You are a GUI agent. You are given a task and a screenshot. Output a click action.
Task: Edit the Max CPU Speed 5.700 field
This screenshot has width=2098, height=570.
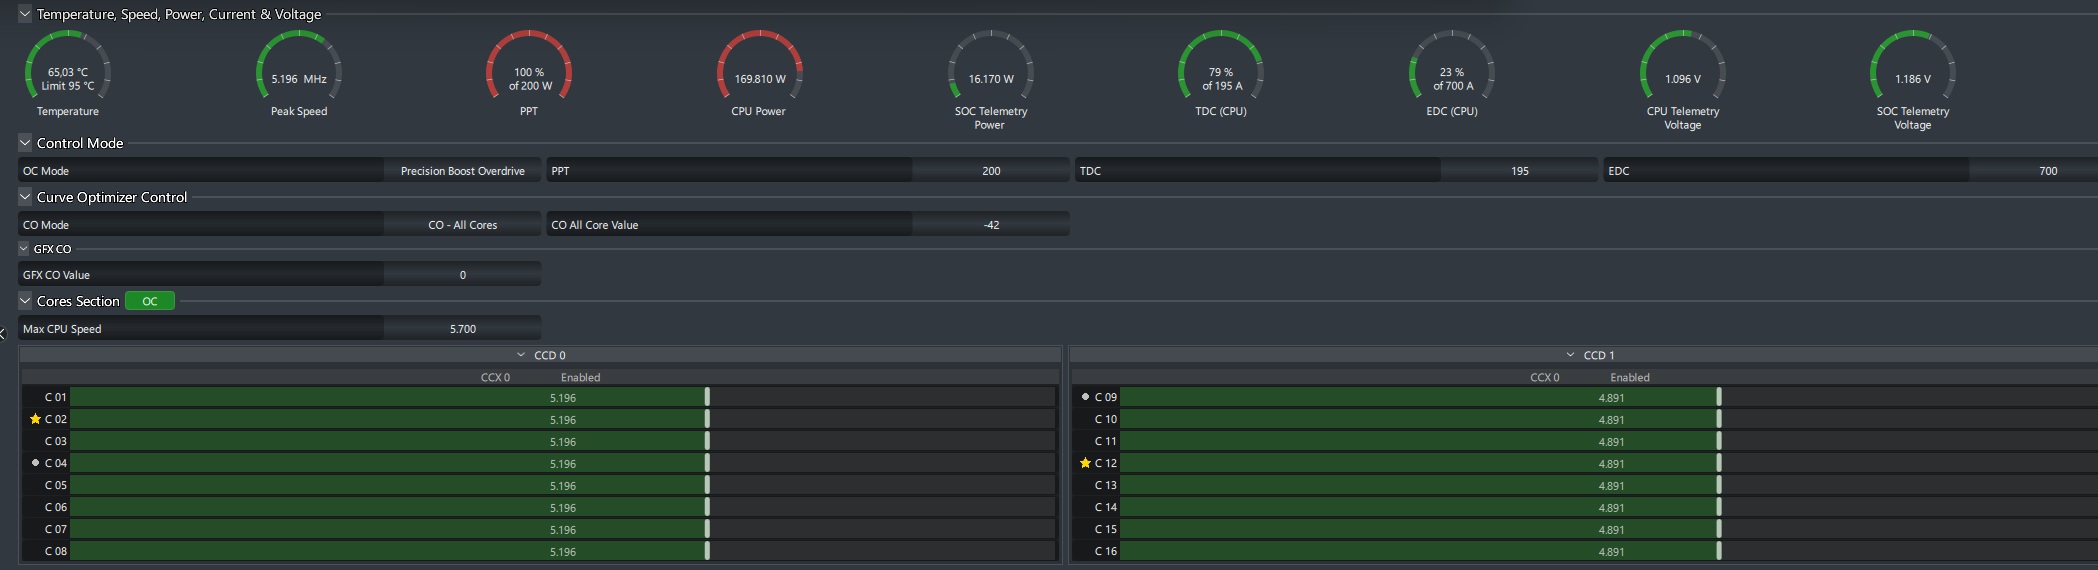click(x=462, y=329)
